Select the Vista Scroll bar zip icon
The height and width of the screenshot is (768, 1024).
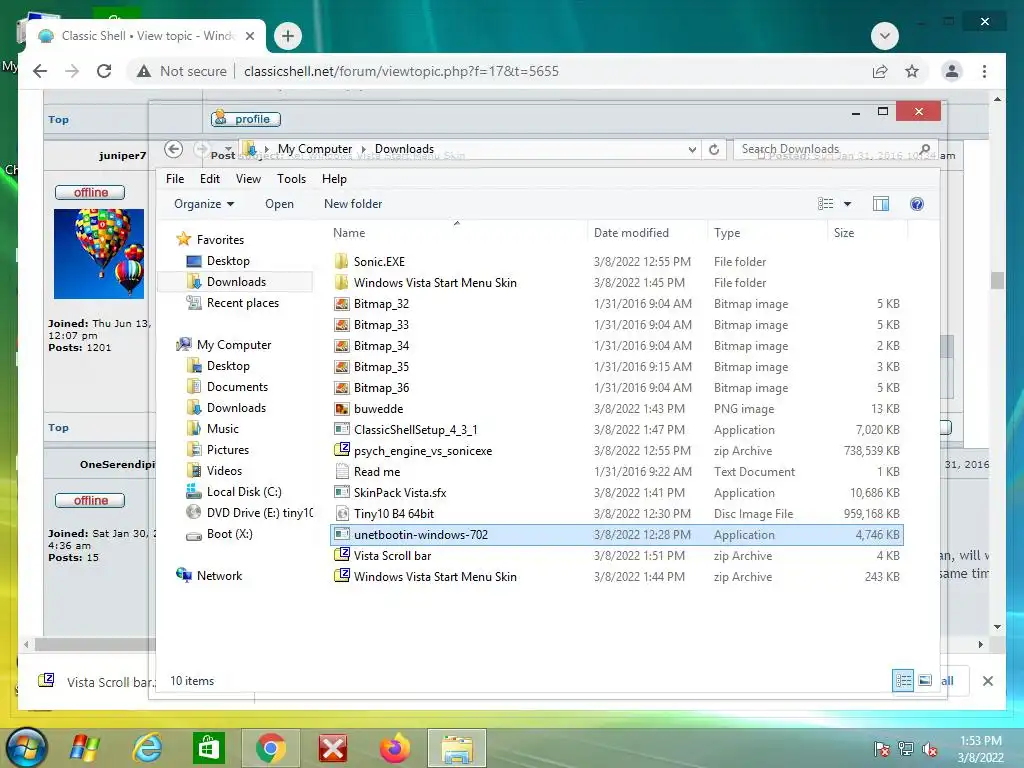[342, 554]
